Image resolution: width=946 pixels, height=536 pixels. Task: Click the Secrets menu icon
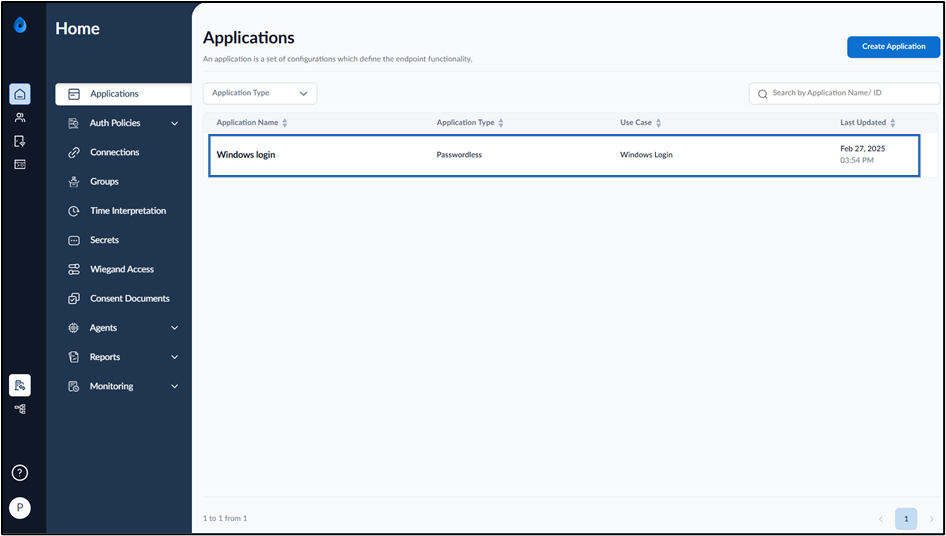[x=74, y=240]
